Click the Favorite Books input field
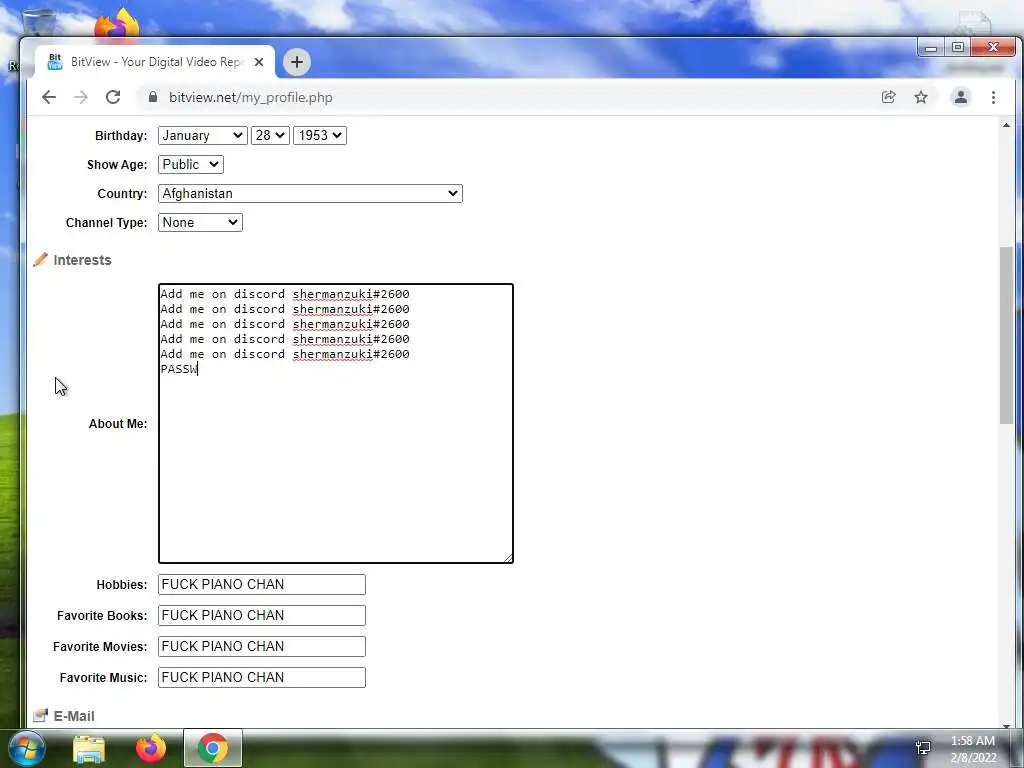This screenshot has height=768, width=1024. tap(262, 615)
